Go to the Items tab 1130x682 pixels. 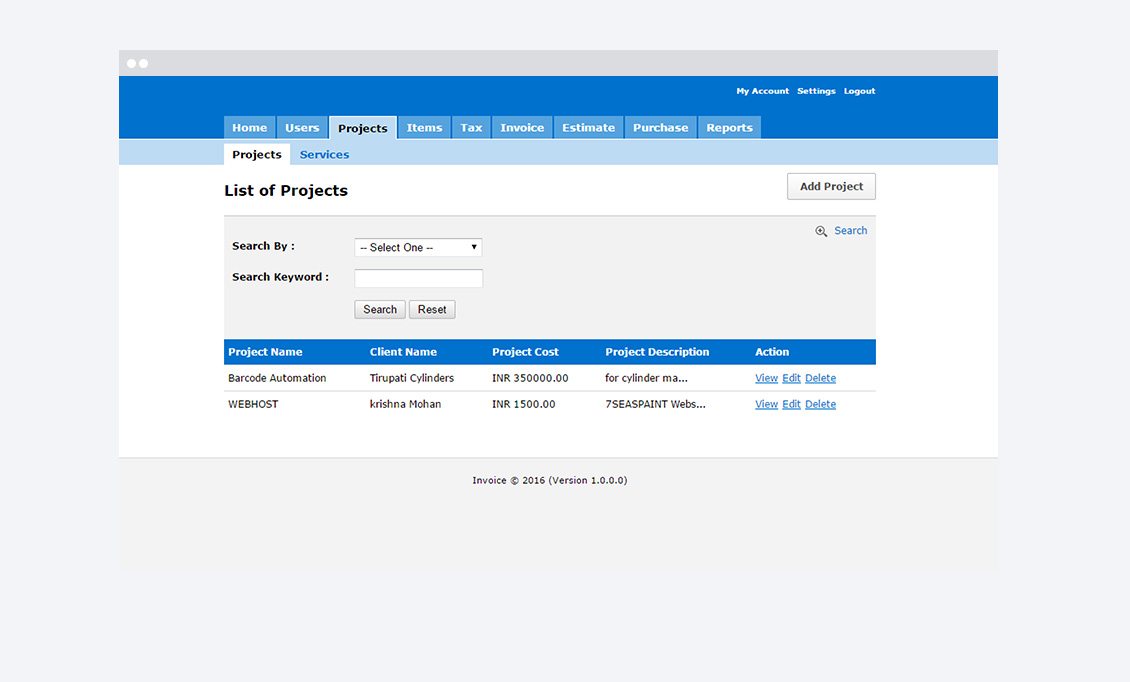(x=424, y=128)
